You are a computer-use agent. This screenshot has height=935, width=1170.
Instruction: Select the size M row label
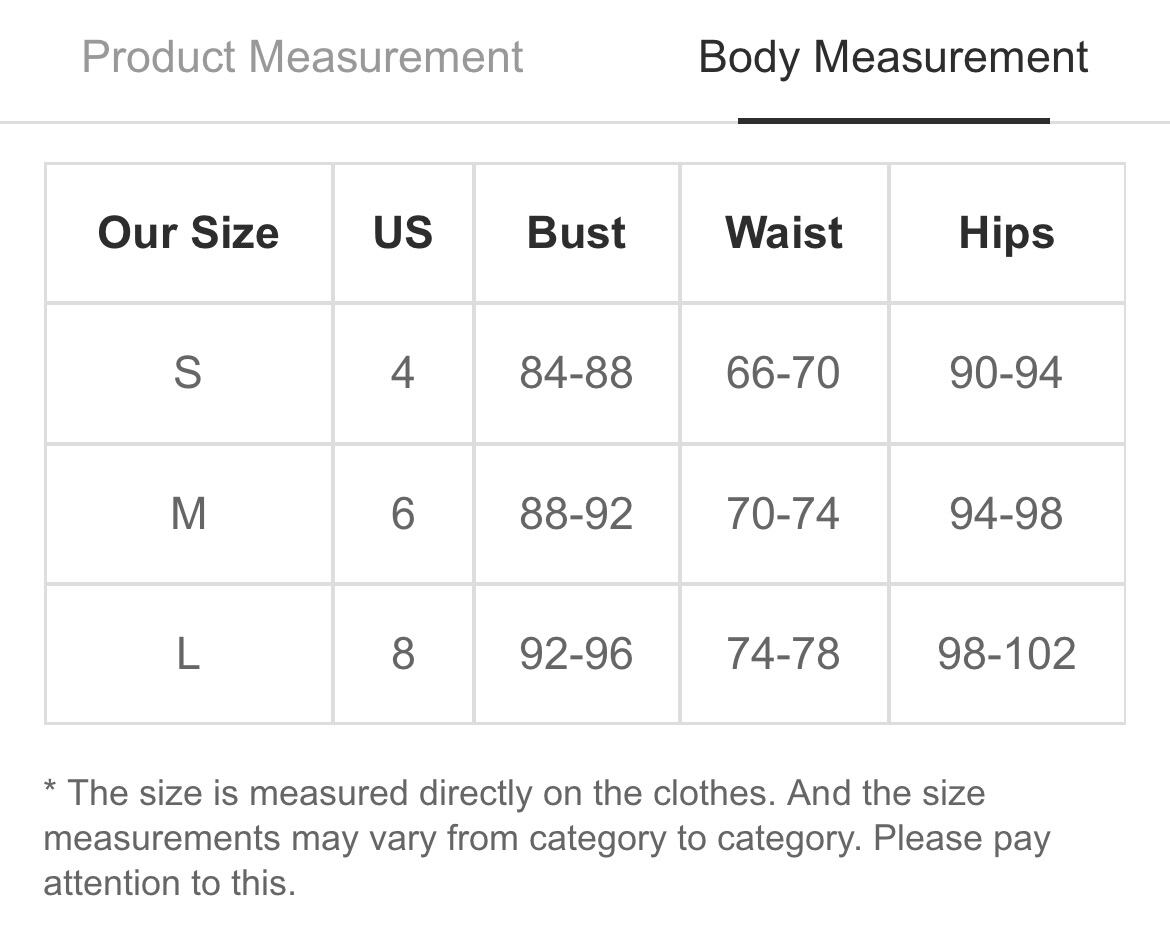tap(189, 514)
